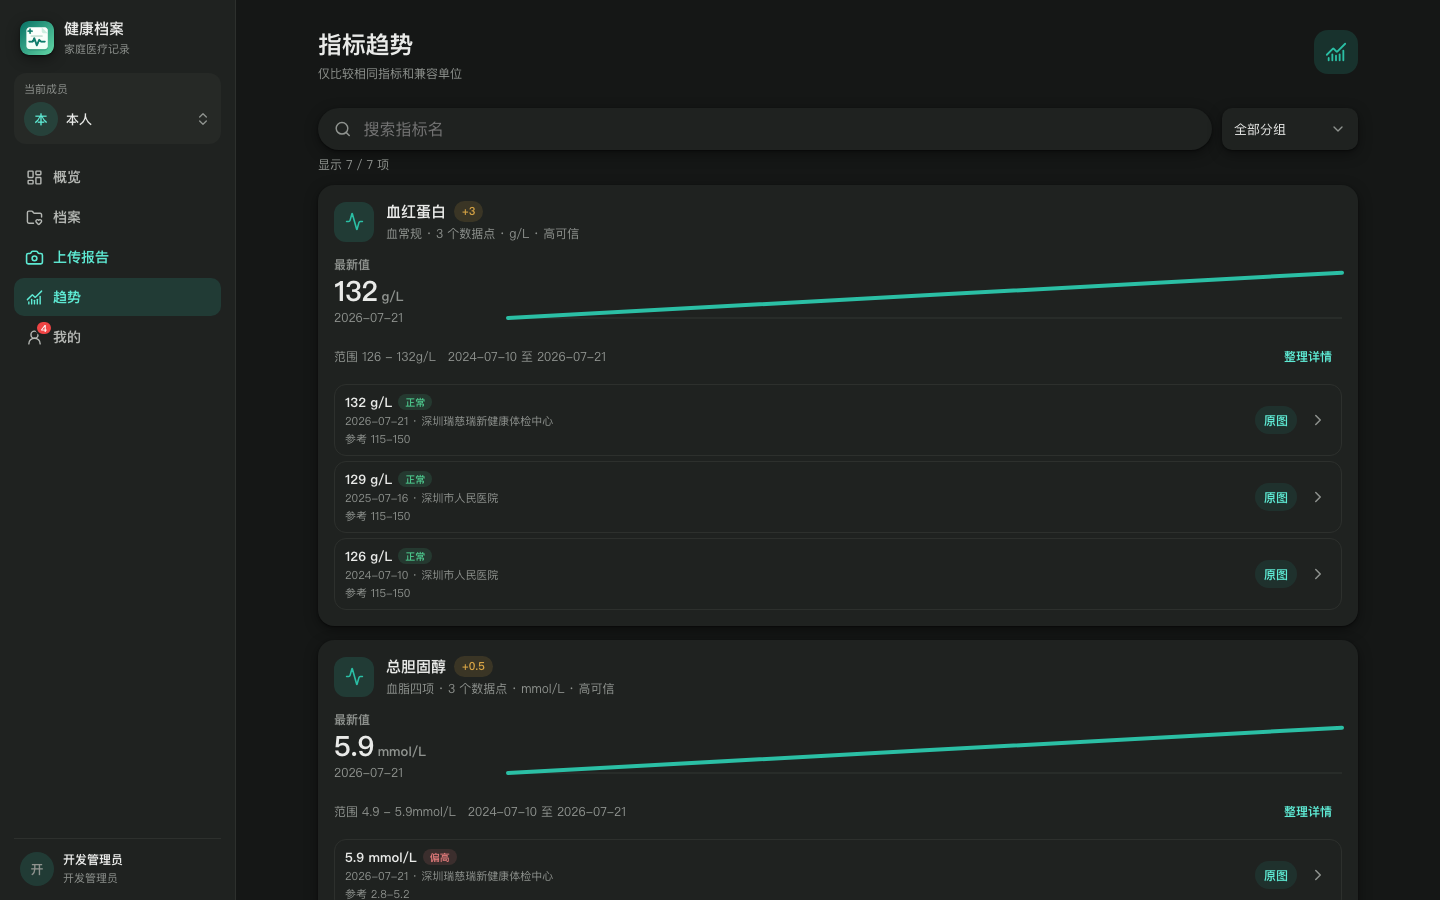The height and width of the screenshot is (900, 1440).
Task: Click 整理详情 link for 总胆固醇
Action: point(1307,812)
